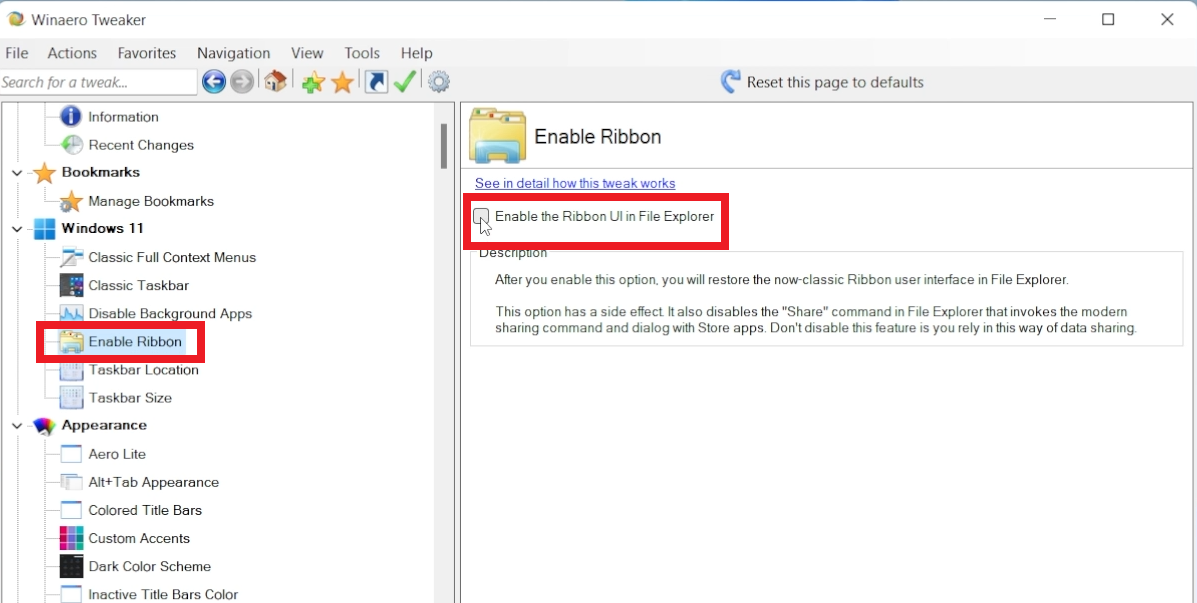Image resolution: width=1197 pixels, height=603 pixels.
Task: Click the blue arrow shortcut toolbar icon
Action: pos(375,81)
